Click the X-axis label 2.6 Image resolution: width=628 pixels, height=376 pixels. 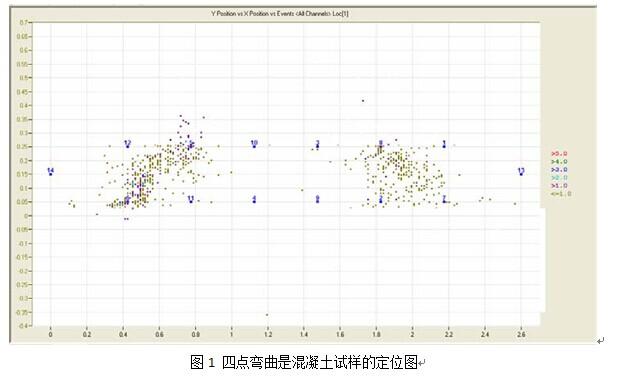pyautogui.click(x=521, y=334)
